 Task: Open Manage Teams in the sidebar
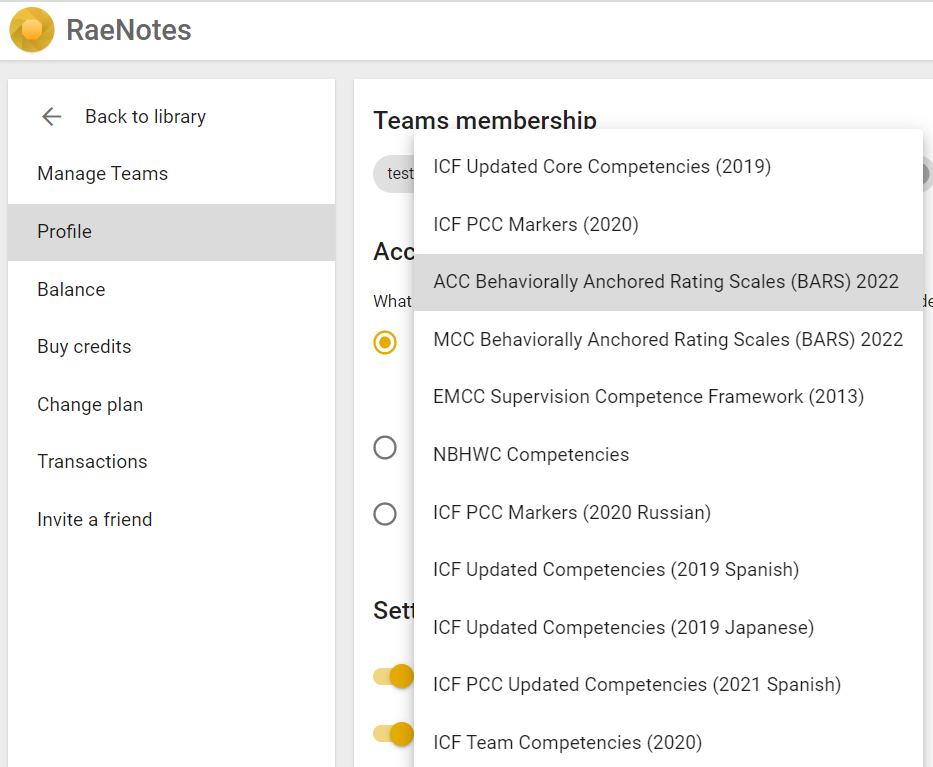(x=171, y=174)
